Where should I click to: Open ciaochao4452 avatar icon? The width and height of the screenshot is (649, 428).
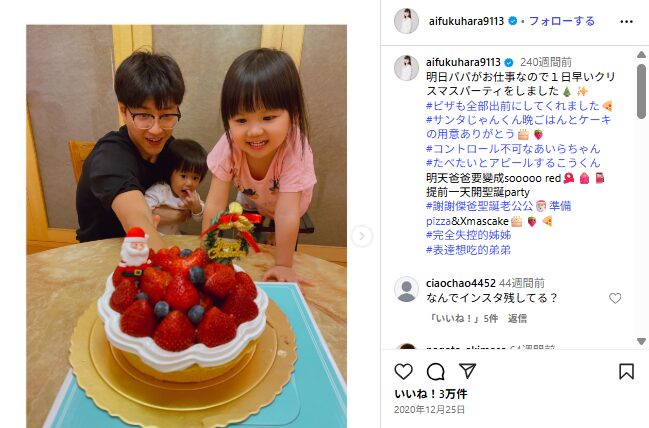click(x=406, y=289)
